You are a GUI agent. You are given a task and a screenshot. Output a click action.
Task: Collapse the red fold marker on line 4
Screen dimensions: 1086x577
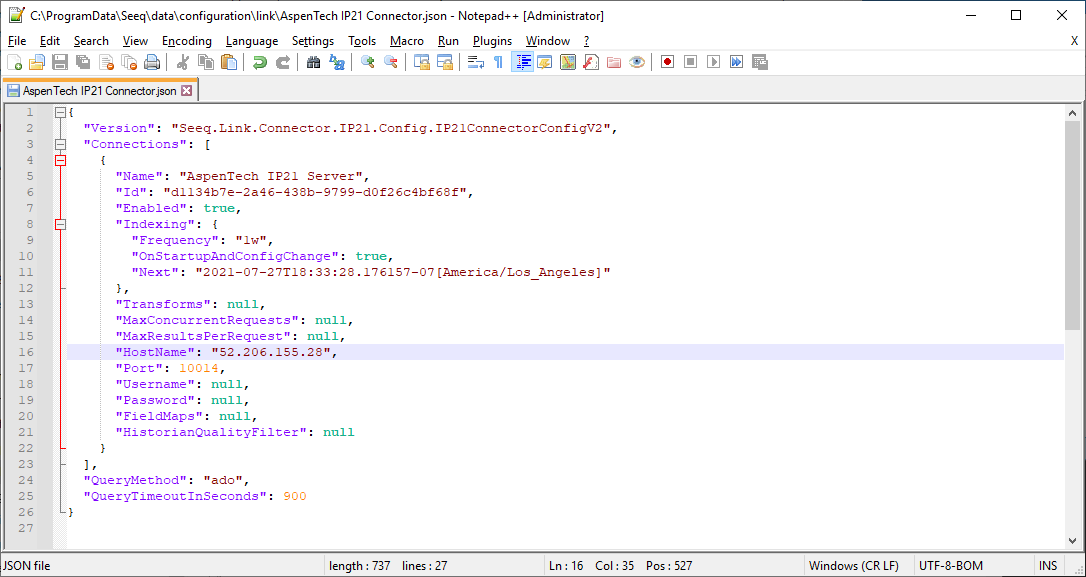60,160
